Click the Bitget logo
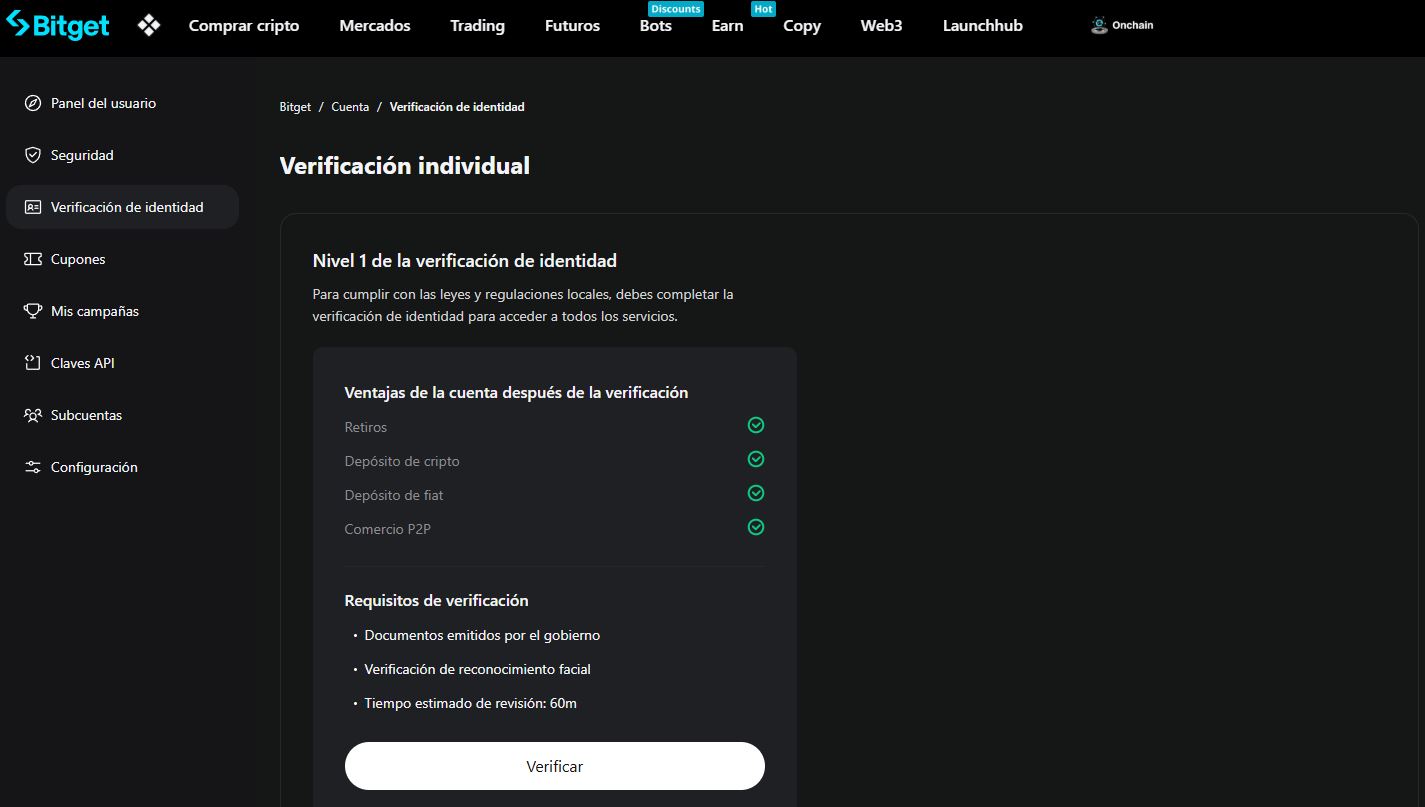Image resolution: width=1425 pixels, height=807 pixels. (57, 24)
